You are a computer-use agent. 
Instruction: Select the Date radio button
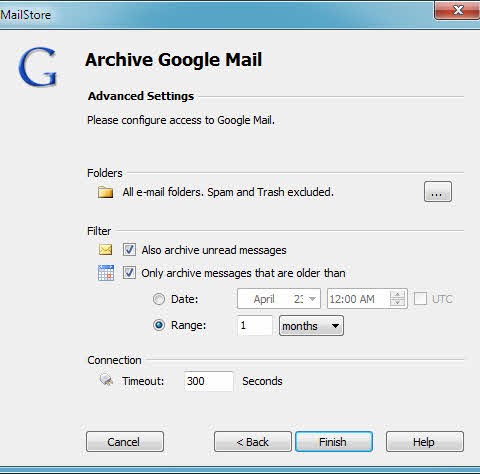pos(159,299)
